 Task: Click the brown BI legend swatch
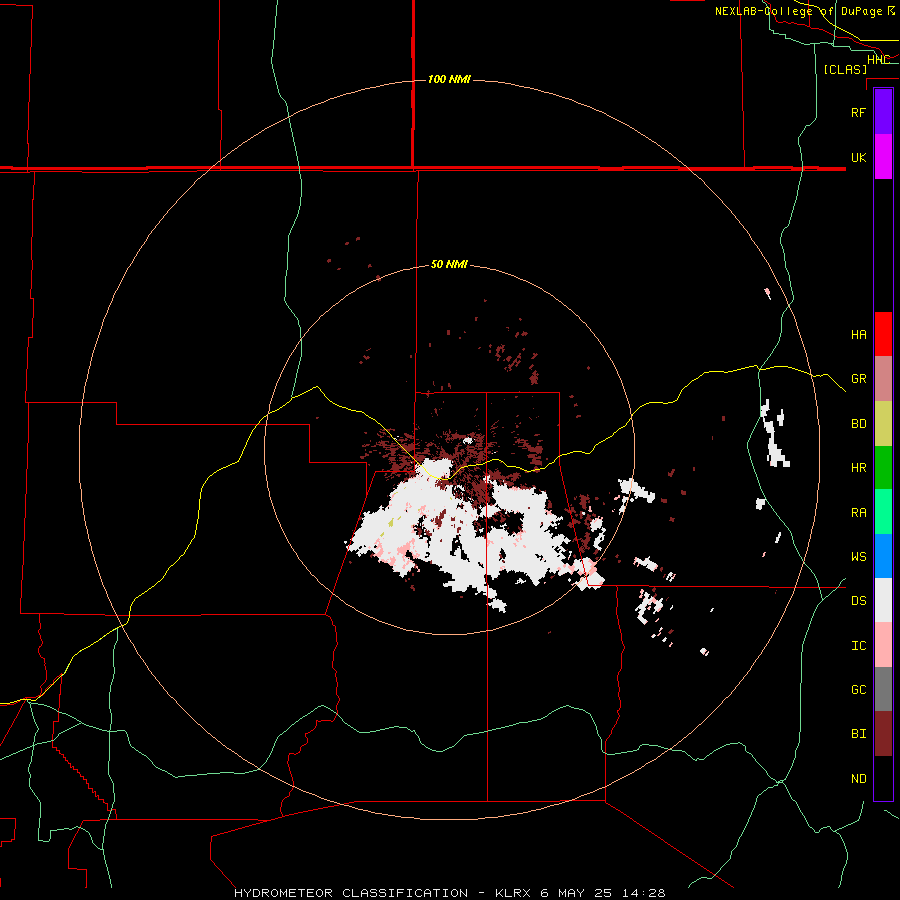[883, 734]
